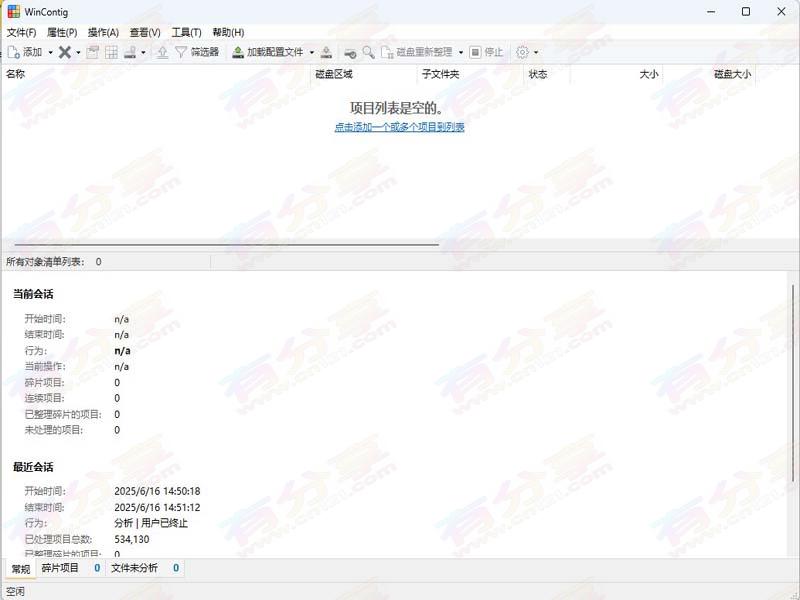The image size is (800, 600).
Task: Click the remove X icon in toolbar
Action: pos(64,52)
